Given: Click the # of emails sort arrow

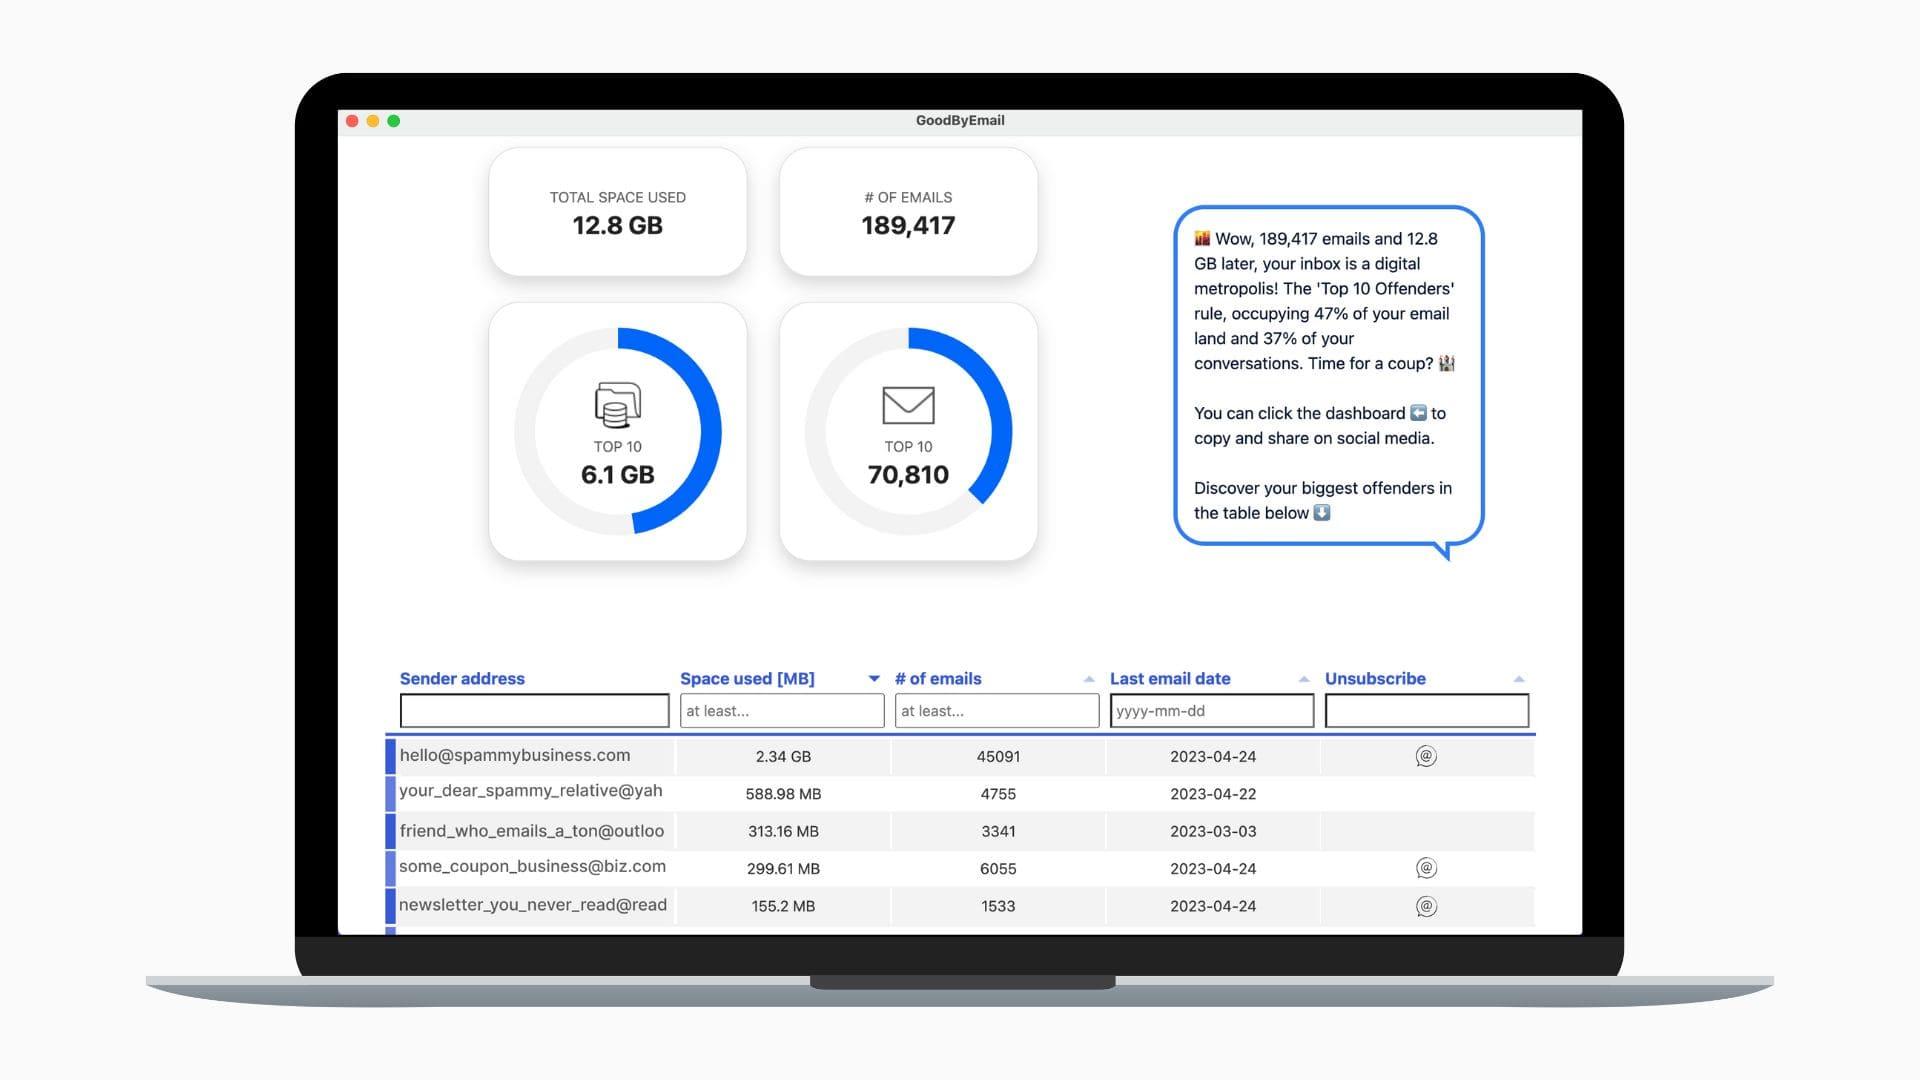Looking at the screenshot, I should [x=1089, y=677].
